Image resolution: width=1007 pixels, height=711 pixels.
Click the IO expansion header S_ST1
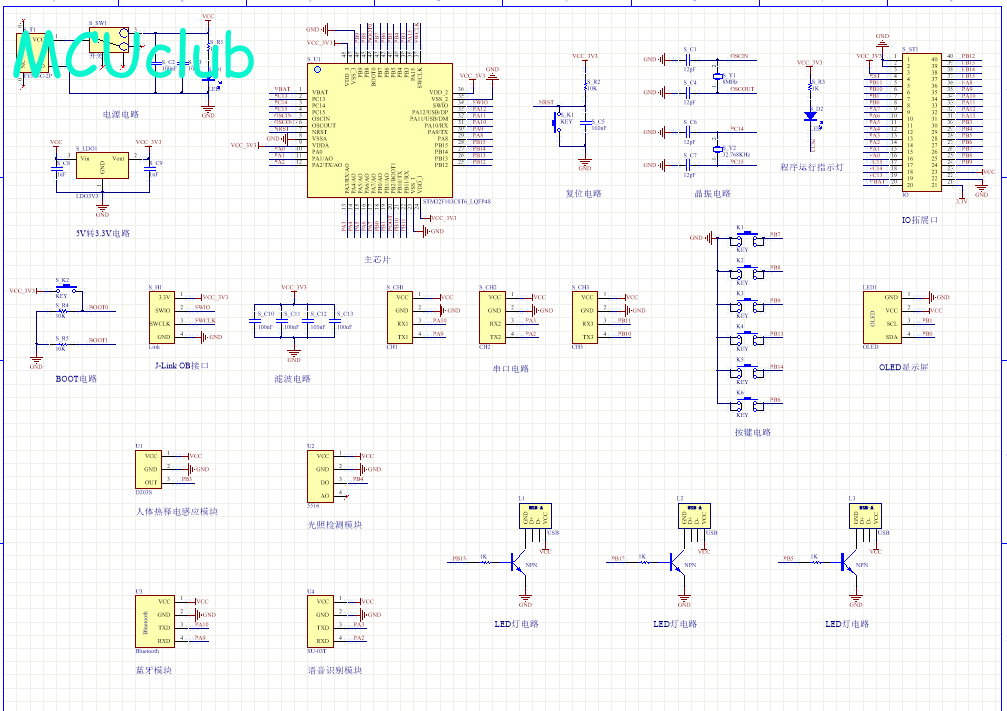pos(920,121)
